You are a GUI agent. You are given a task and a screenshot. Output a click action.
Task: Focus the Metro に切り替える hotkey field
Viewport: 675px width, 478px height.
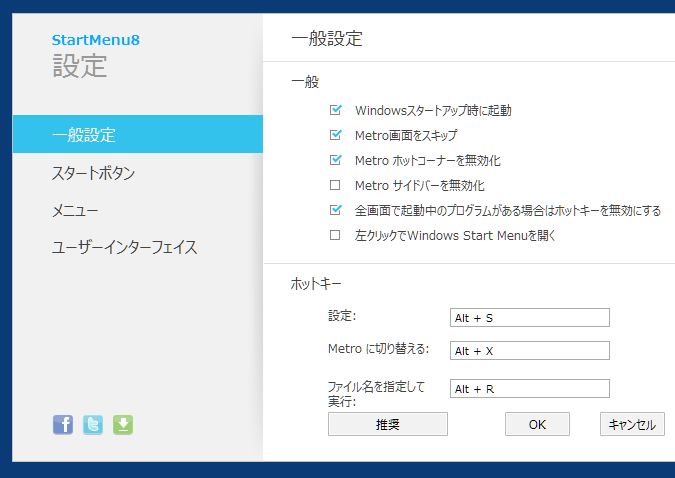click(530, 351)
